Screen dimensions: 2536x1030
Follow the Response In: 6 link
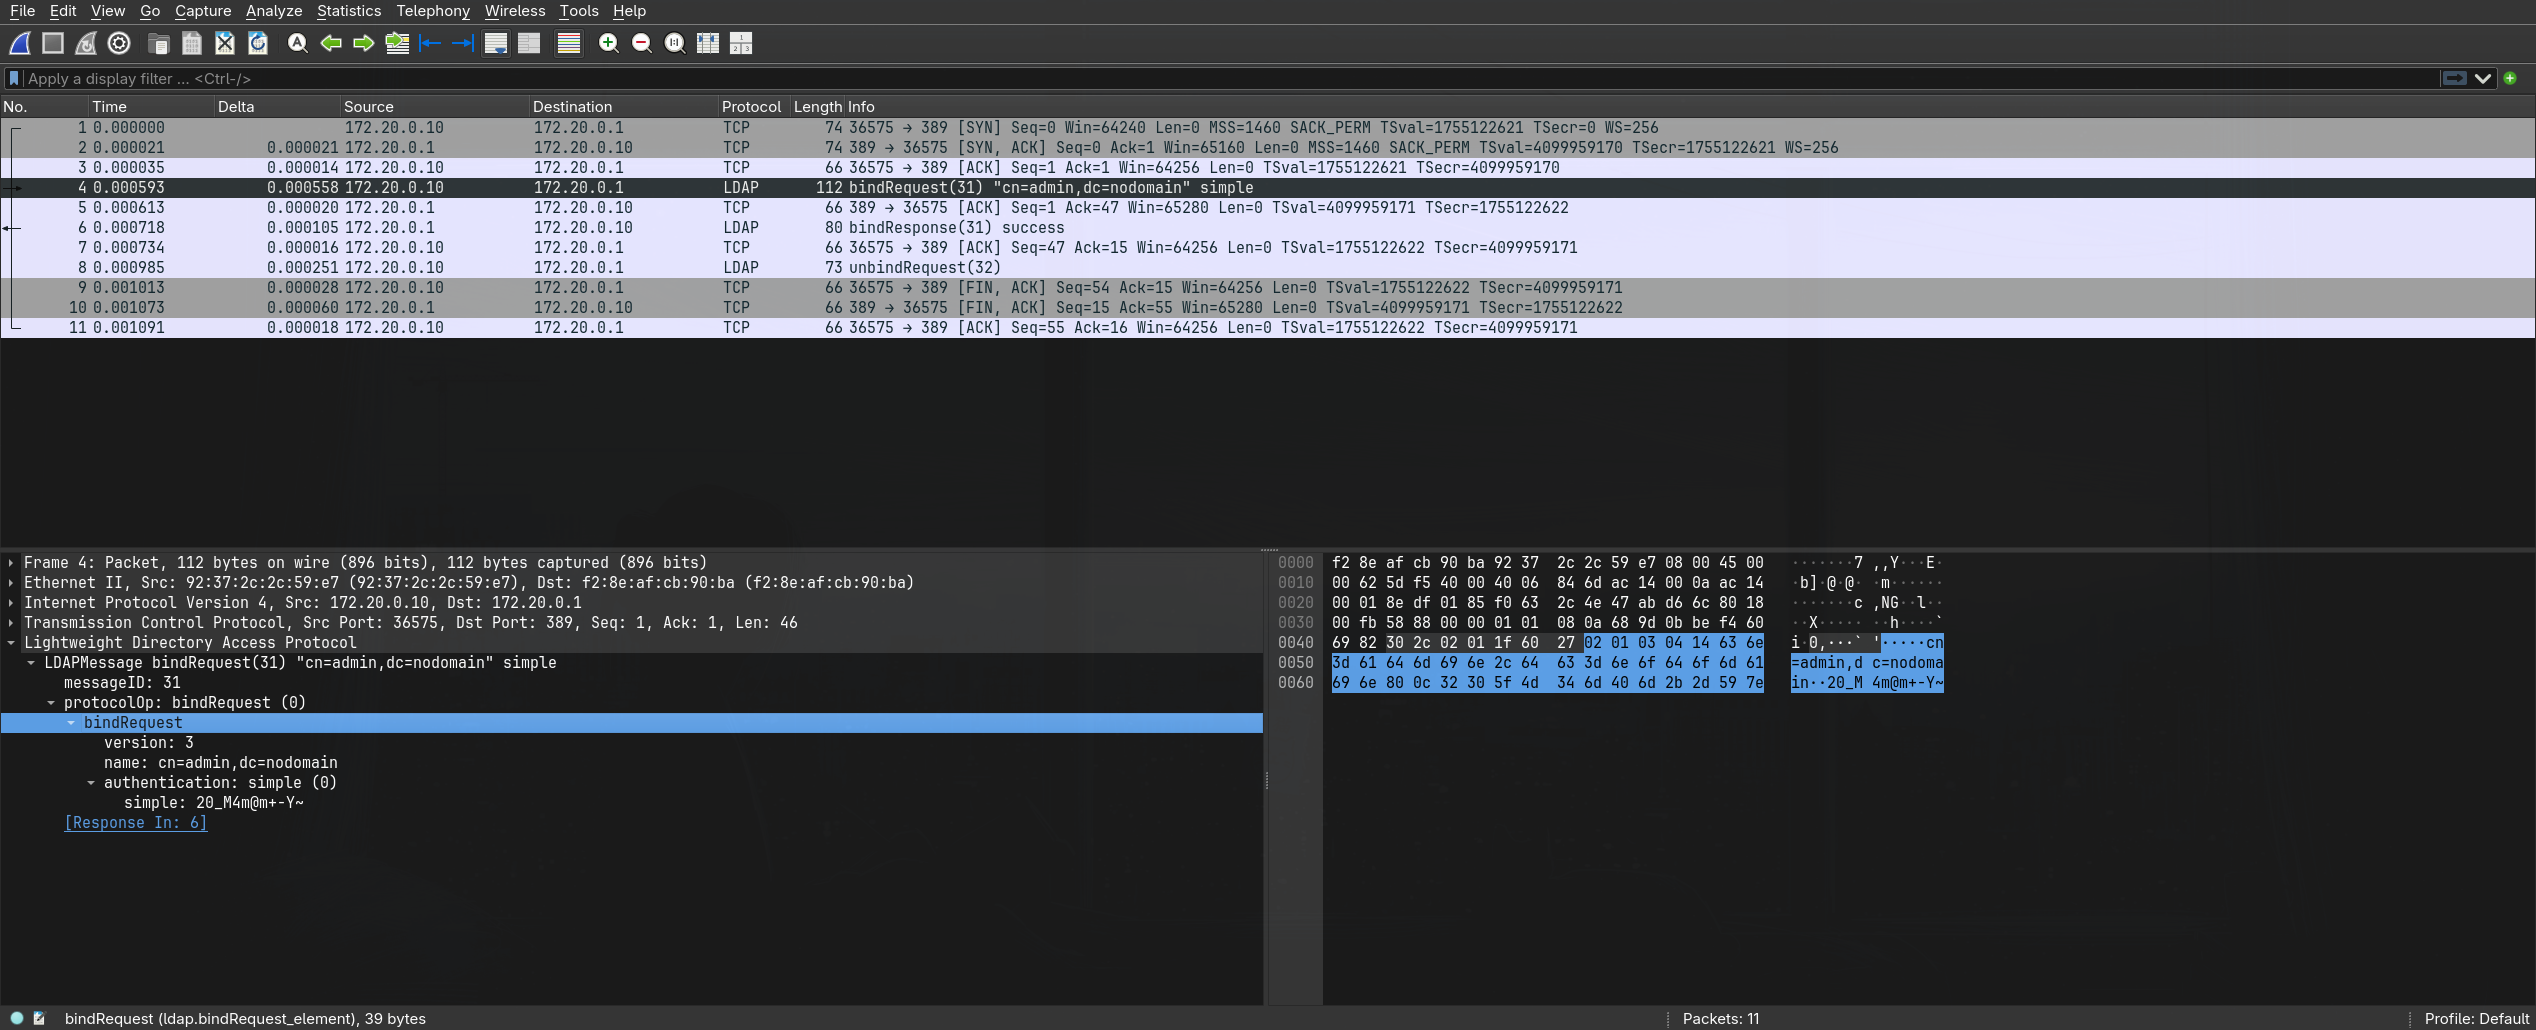click(x=136, y=823)
